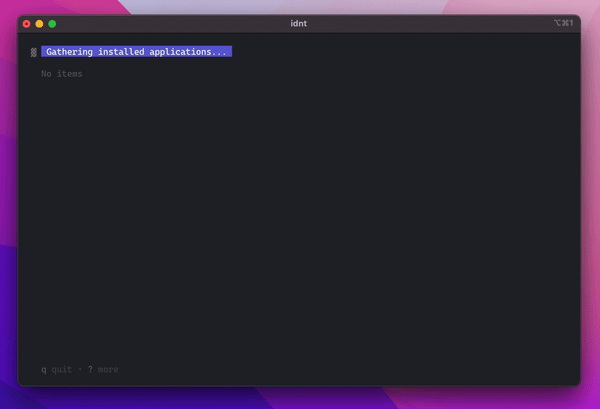Click the loading spinner beside Gathering installed applications

click(34, 52)
